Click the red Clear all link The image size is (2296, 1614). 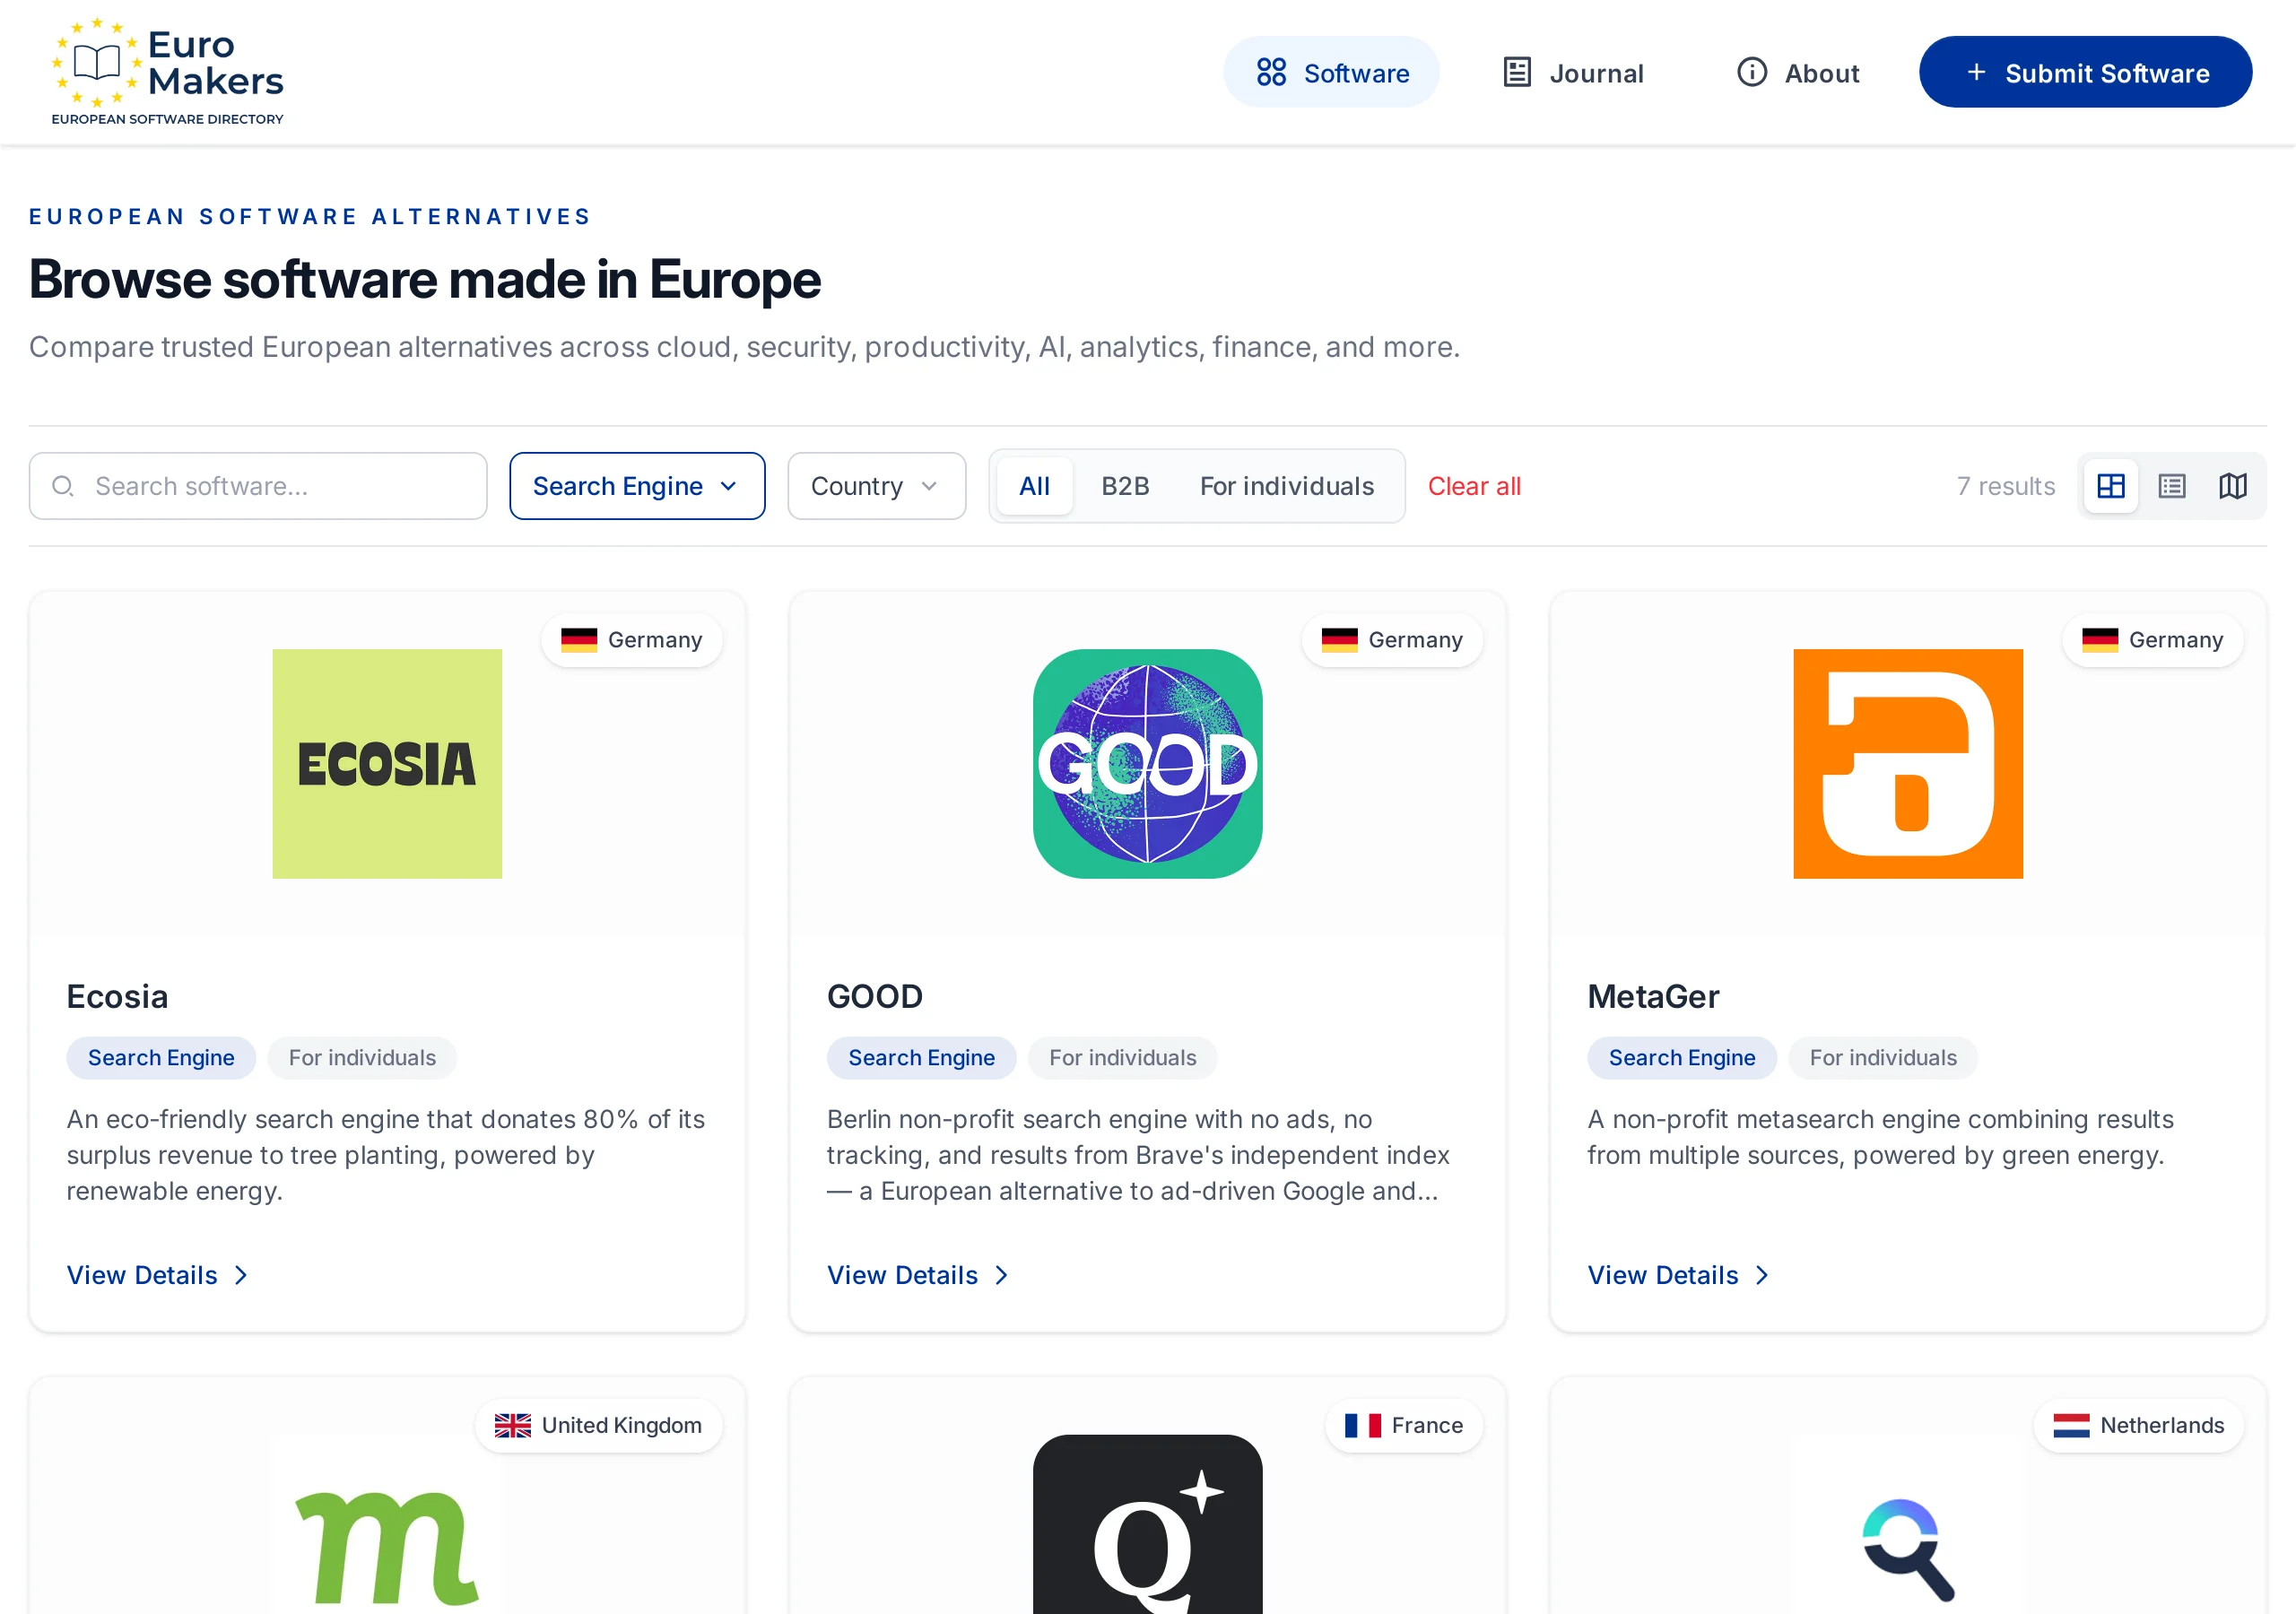tap(1474, 486)
